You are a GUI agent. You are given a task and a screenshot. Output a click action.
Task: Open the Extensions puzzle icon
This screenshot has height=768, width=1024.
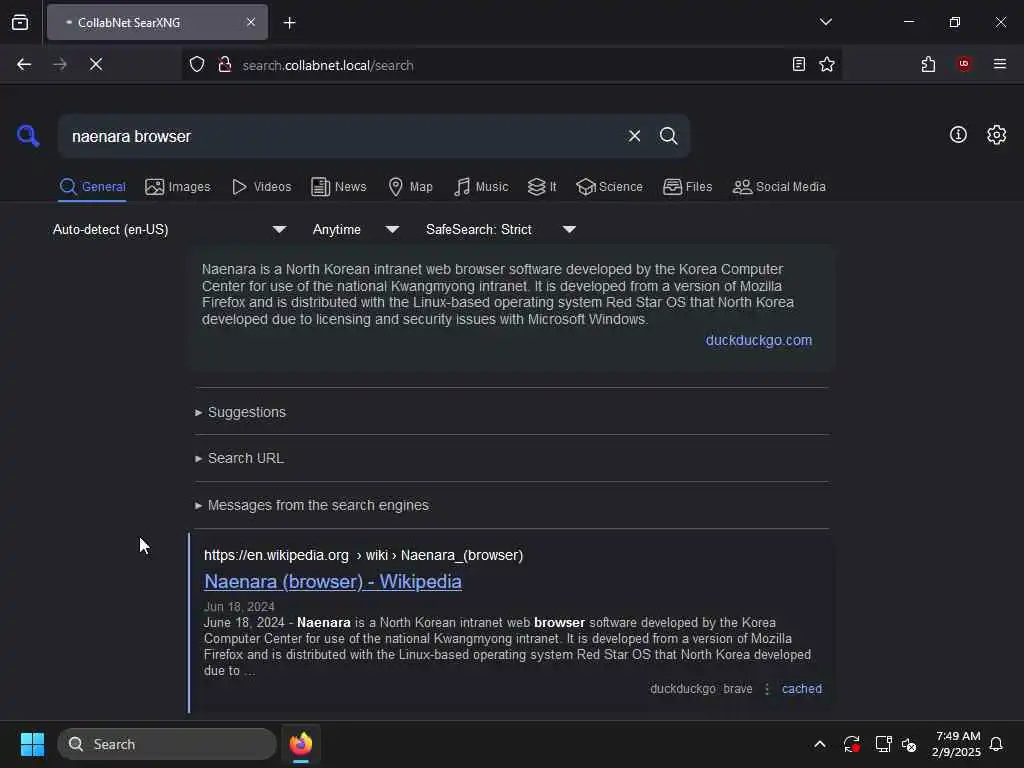coord(928,65)
